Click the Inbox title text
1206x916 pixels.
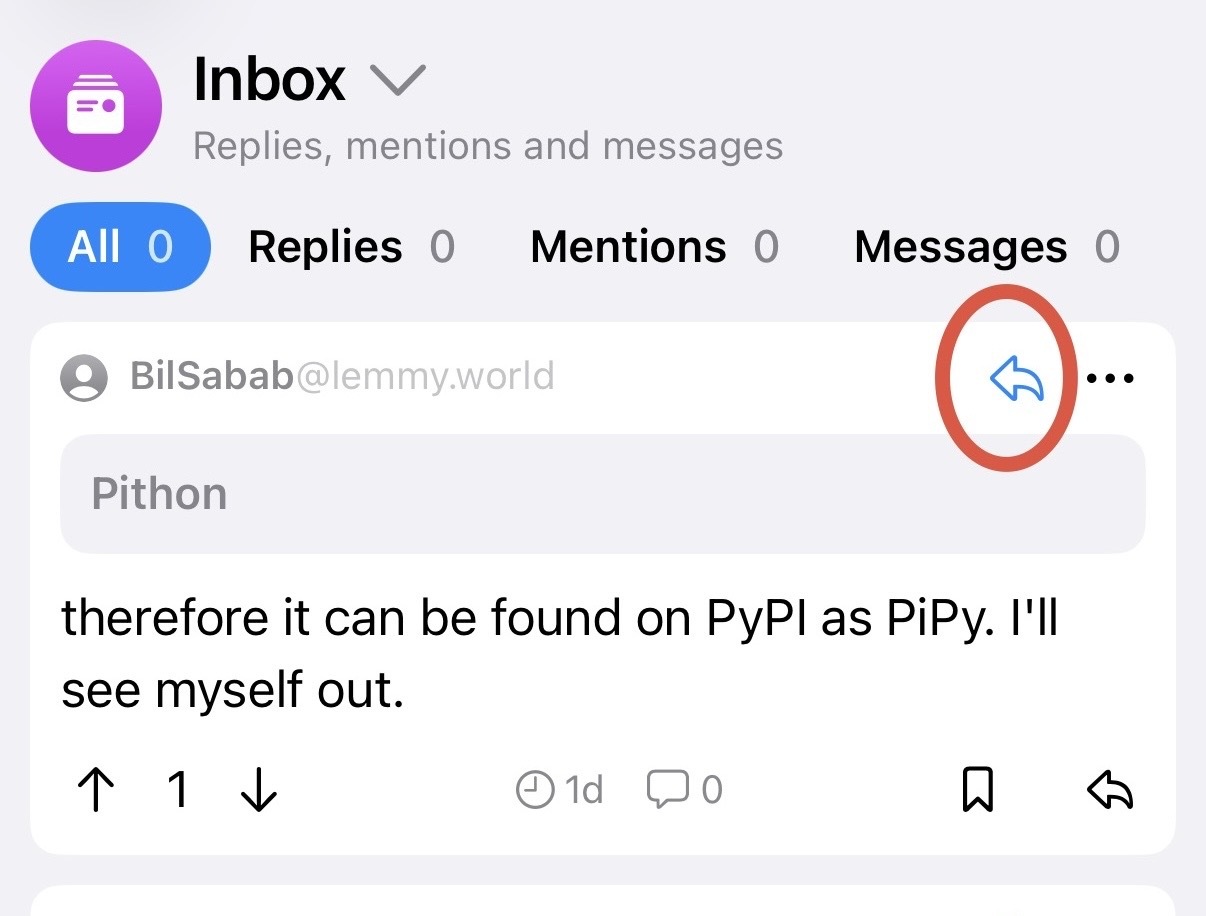(269, 79)
